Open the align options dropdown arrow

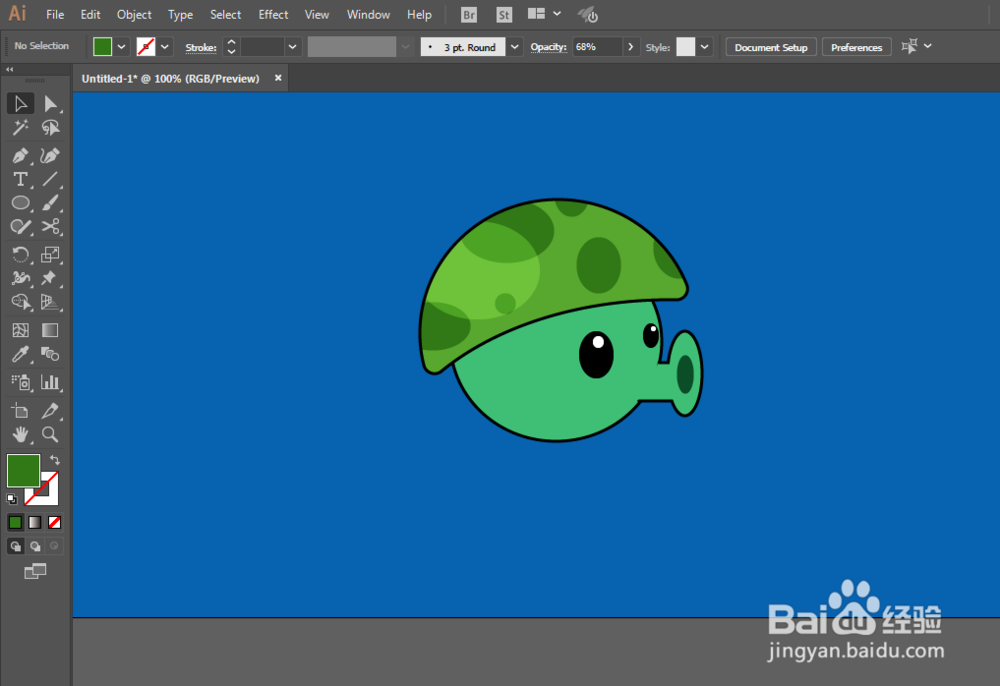[x=928, y=46]
